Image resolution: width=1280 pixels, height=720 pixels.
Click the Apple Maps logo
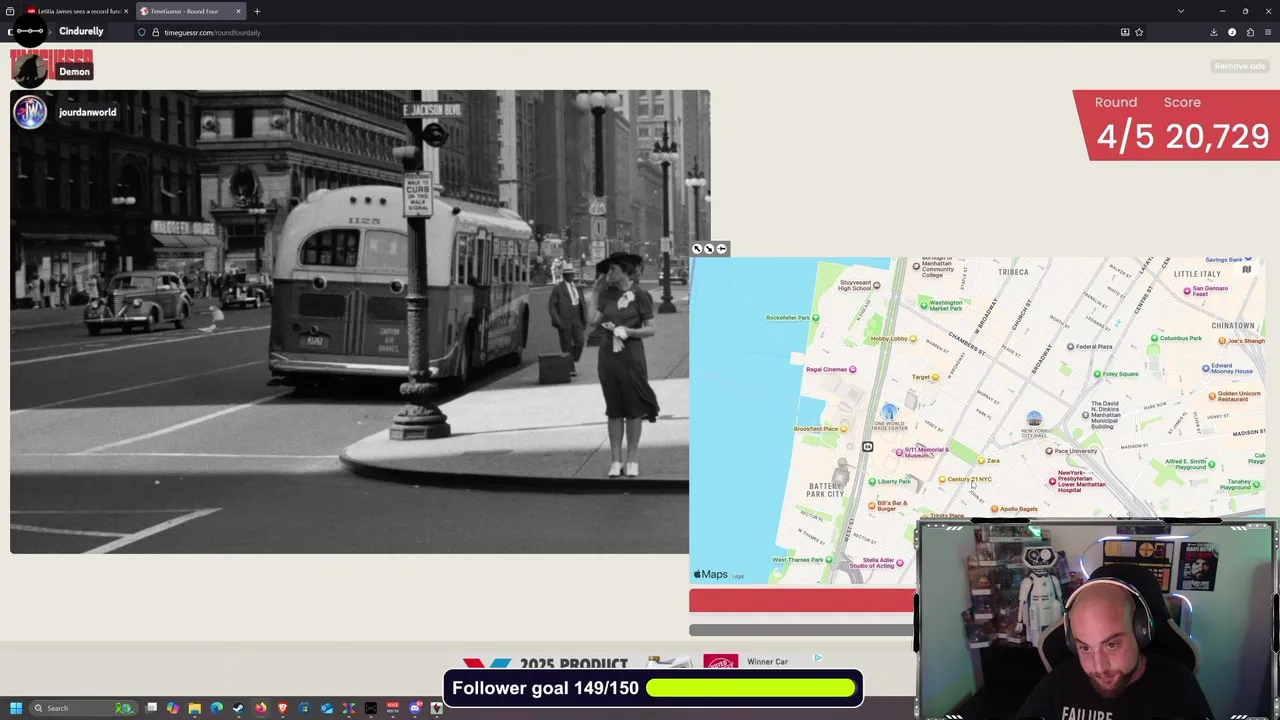click(711, 574)
